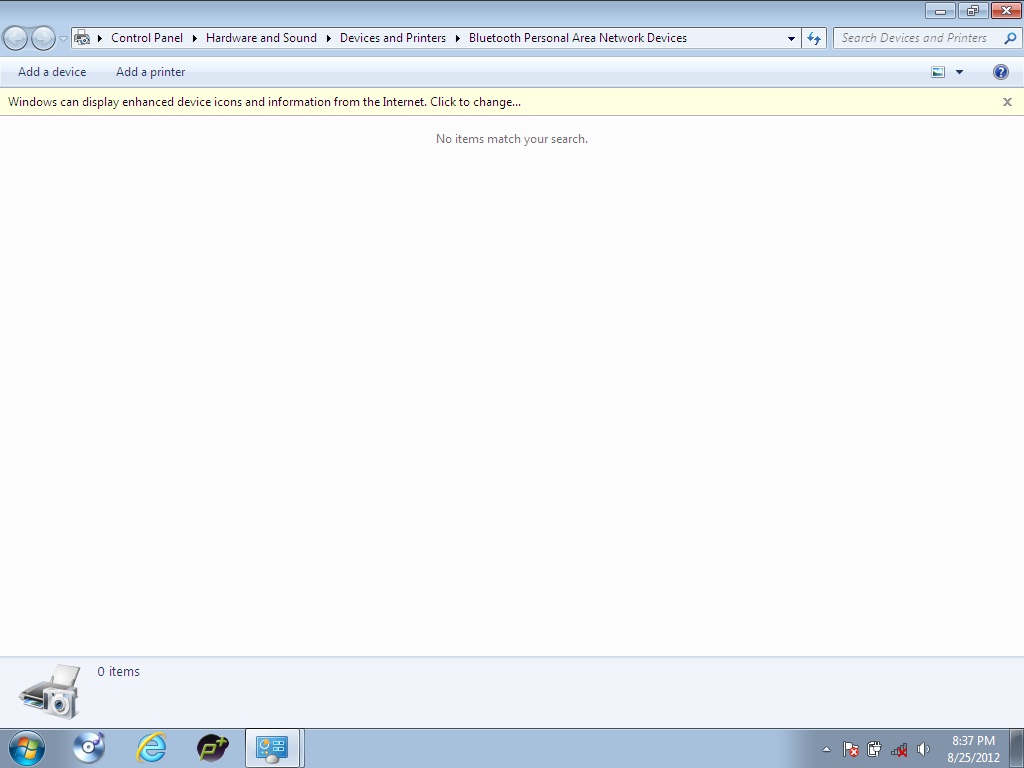The width and height of the screenshot is (1024, 768).
Task: Select Control Panel in the breadcrumb
Action: click(147, 38)
